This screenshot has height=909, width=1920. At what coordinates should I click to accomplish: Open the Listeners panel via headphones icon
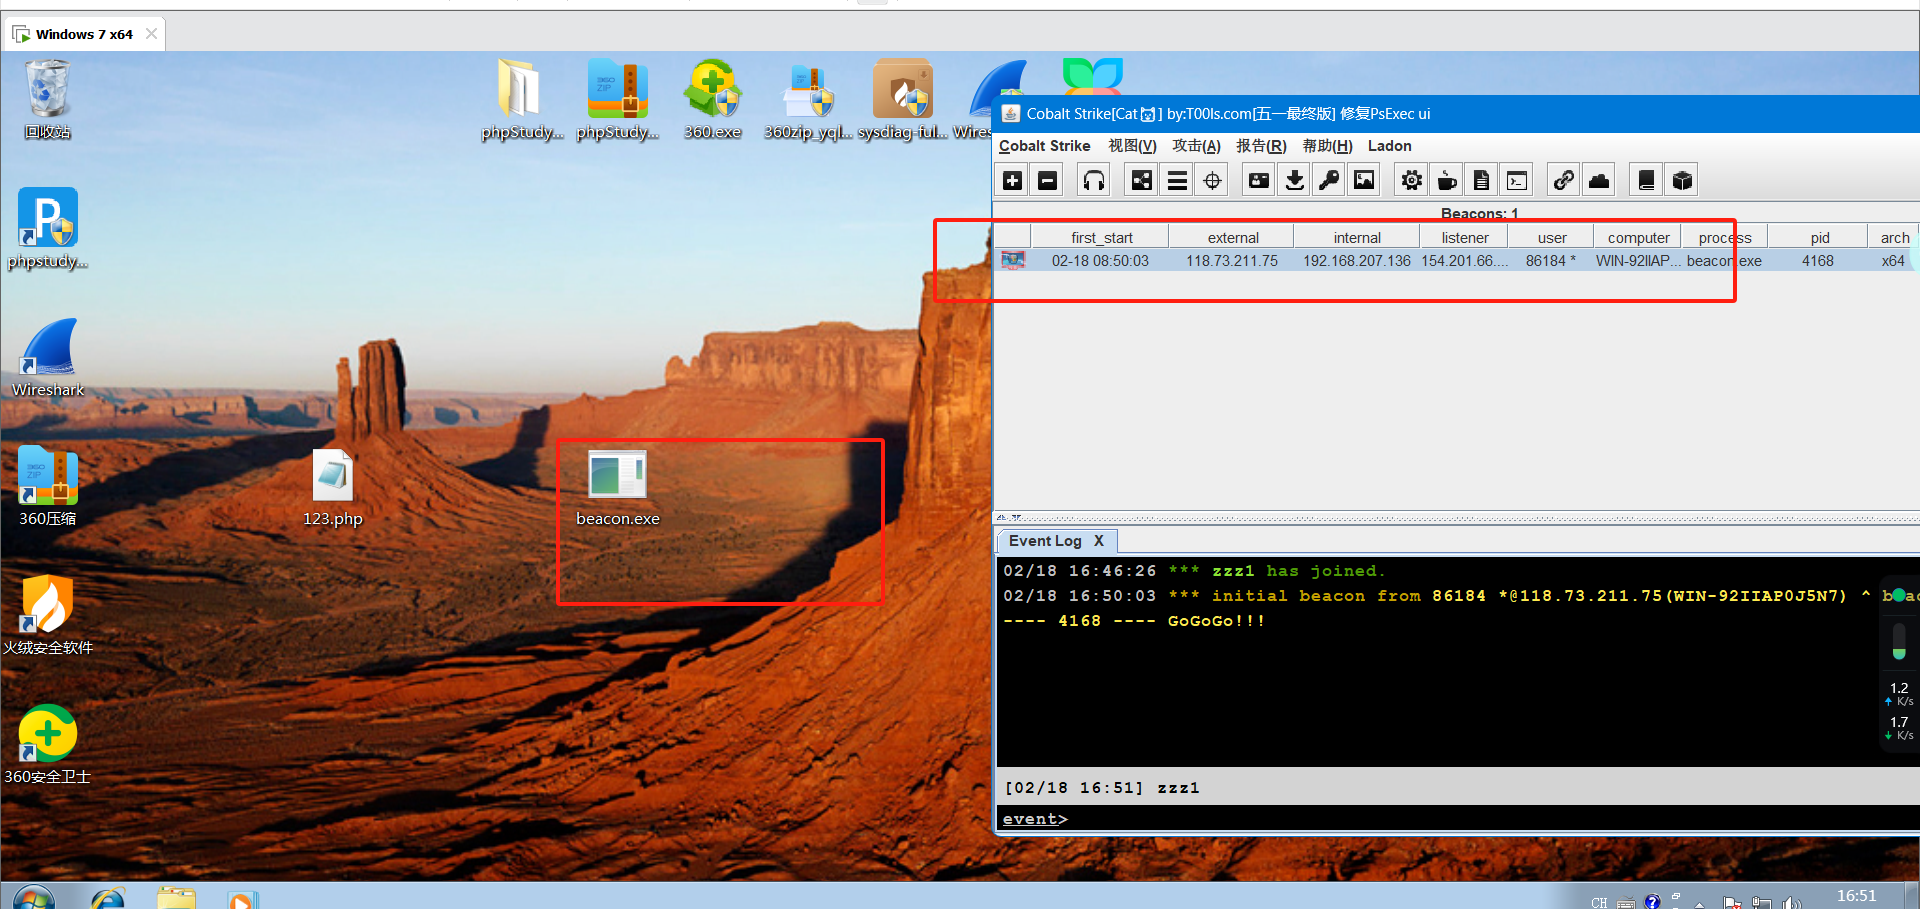pos(1093,179)
